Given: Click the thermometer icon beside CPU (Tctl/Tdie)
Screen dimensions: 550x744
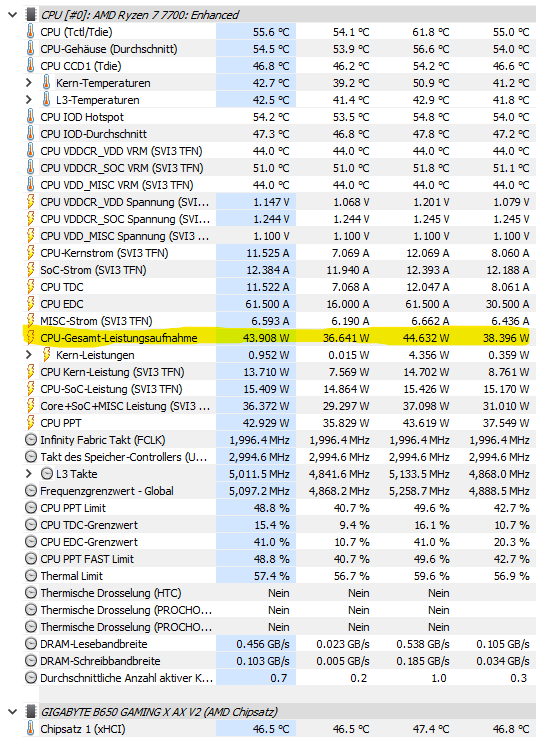Looking at the screenshot, I should click(30, 32).
